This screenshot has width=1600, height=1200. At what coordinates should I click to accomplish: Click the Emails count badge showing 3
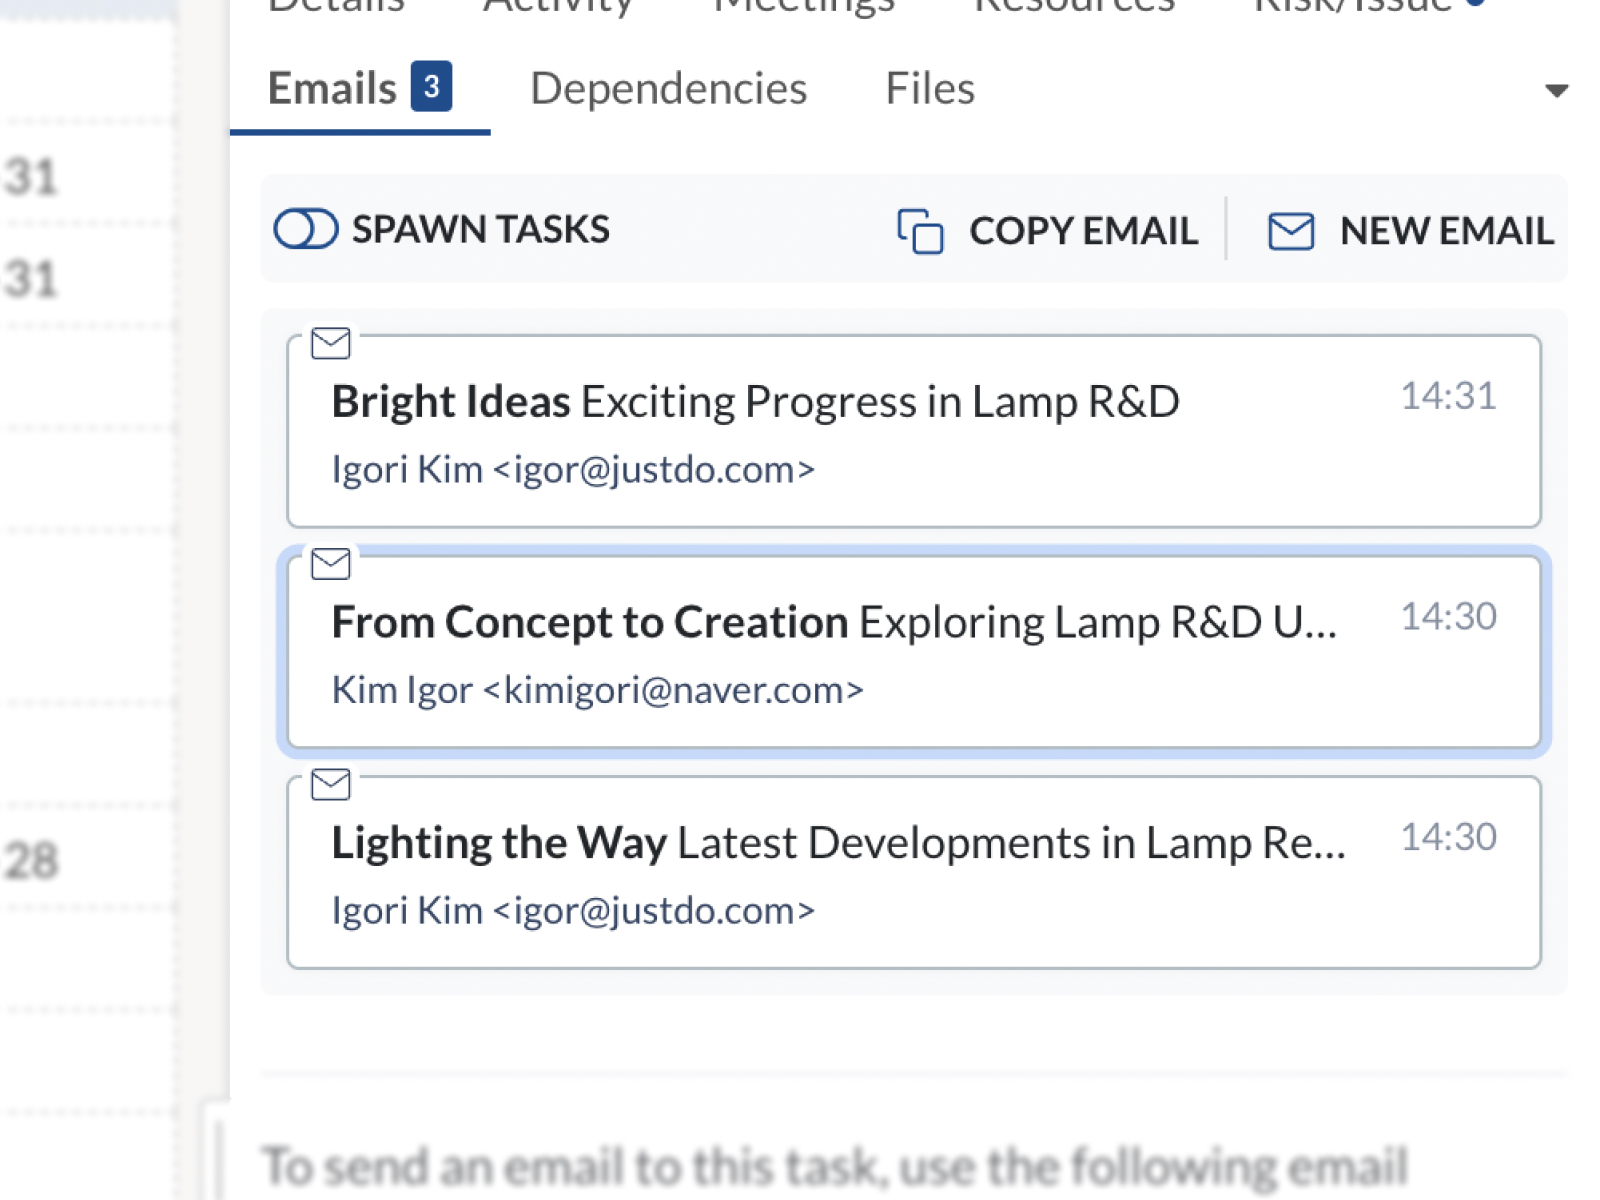click(431, 87)
